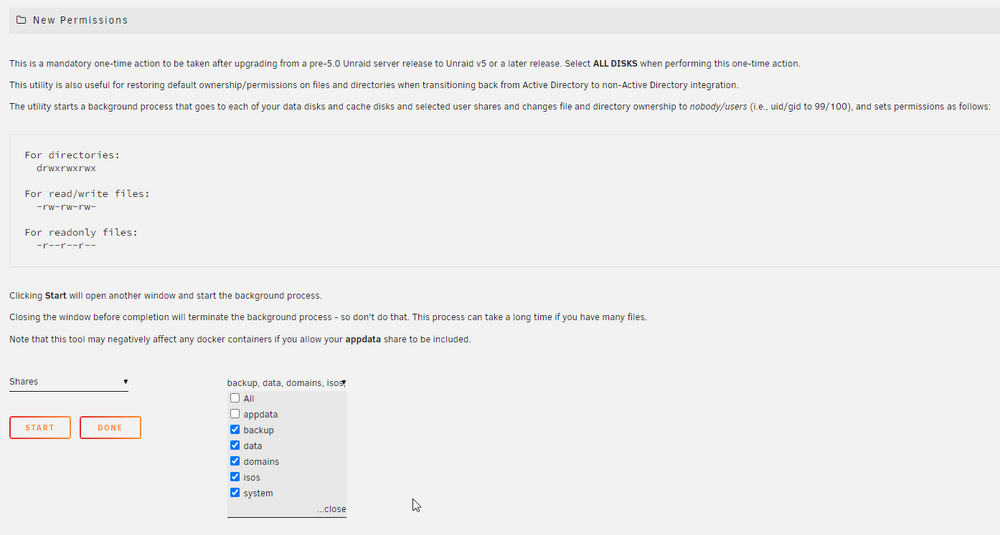
Task: Click the 'For readonly files:' label
Action: pos(81,232)
